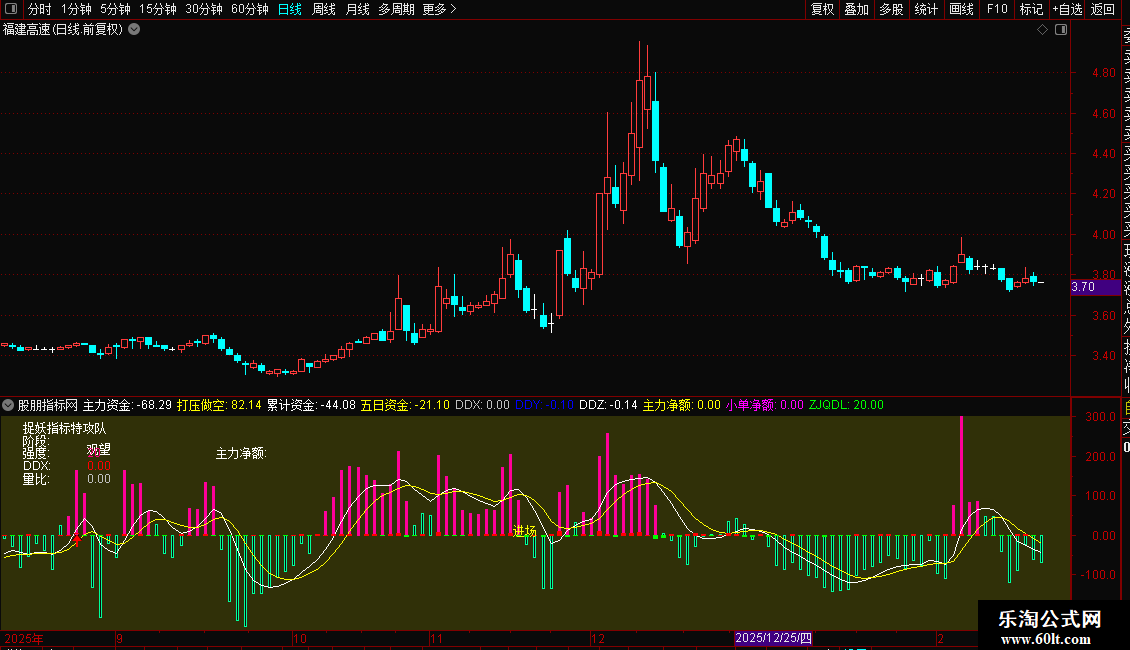
Task: Select the 30分钟 timeframe tab
Action: pos(204,9)
